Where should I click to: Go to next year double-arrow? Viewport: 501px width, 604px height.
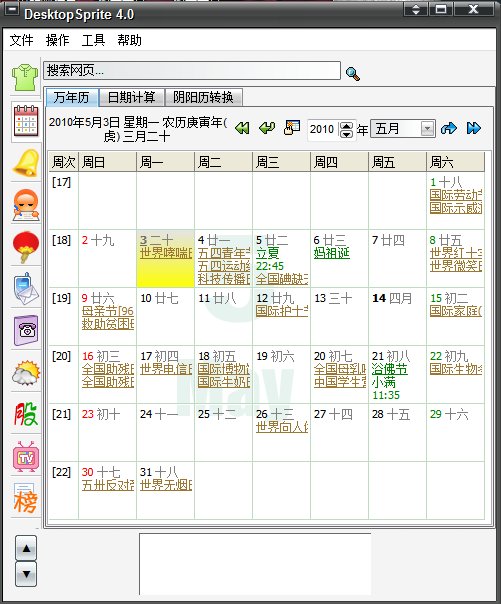click(x=473, y=128)
